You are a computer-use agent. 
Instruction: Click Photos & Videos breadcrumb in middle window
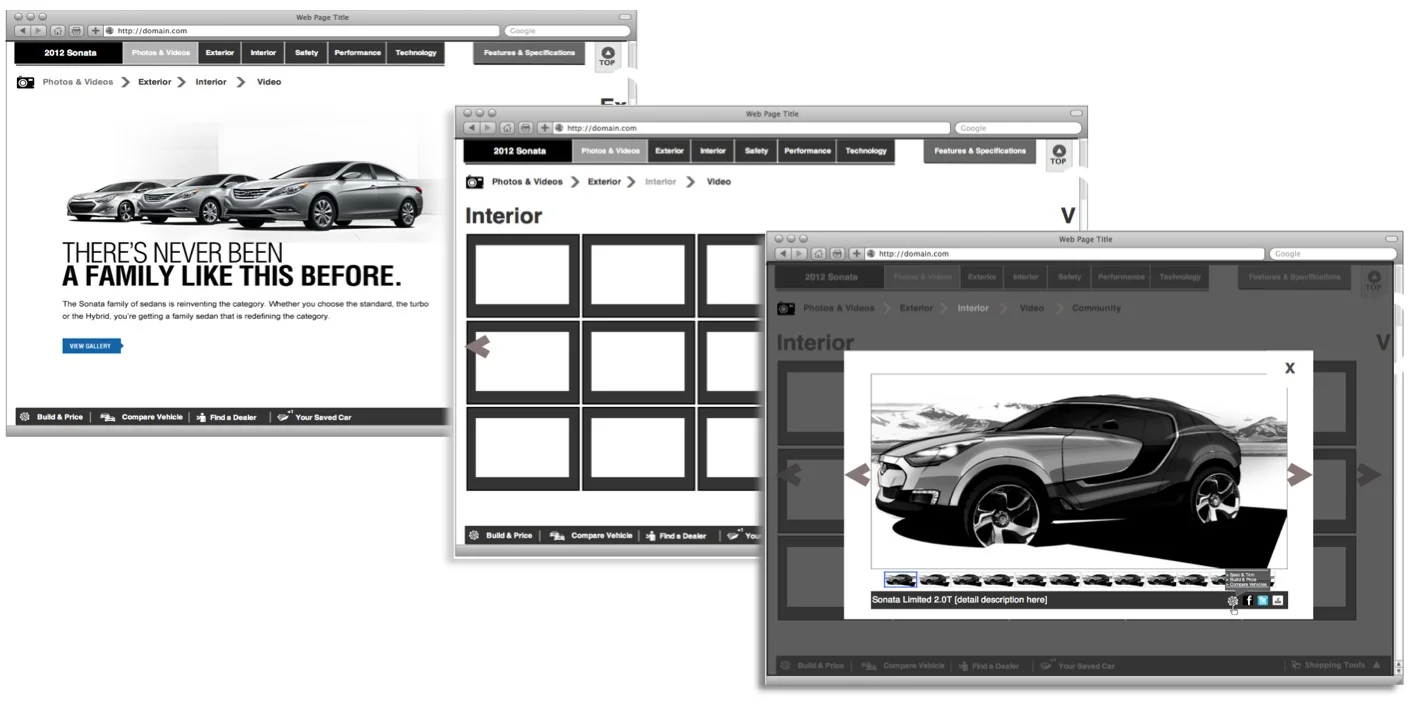[527, 182]
